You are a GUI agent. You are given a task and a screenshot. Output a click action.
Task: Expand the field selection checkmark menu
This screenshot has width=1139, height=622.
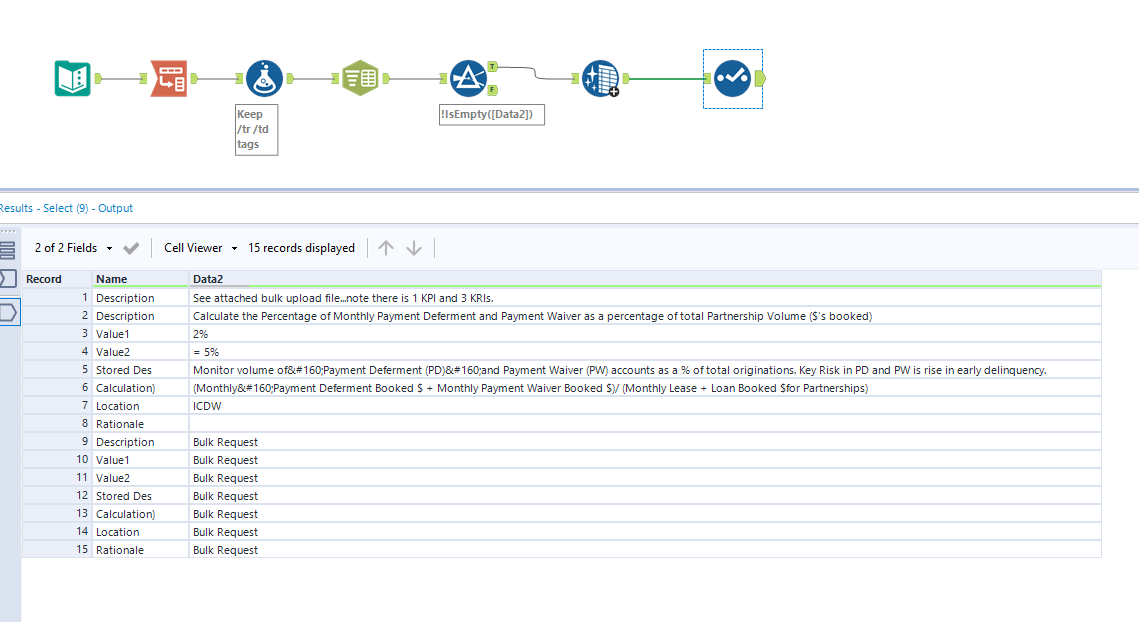click(x=129, y=247)
